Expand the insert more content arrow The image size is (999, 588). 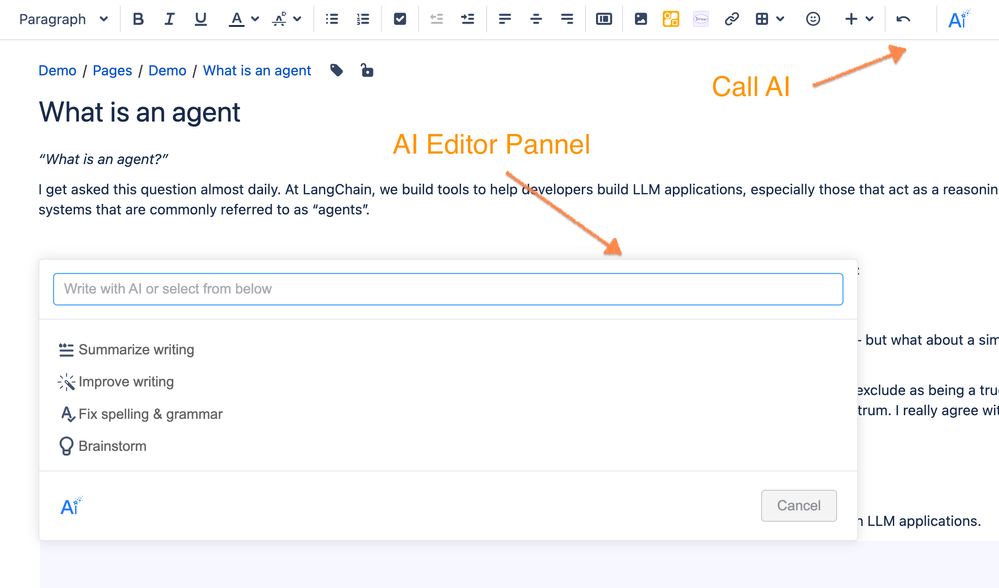click(870, 19)
